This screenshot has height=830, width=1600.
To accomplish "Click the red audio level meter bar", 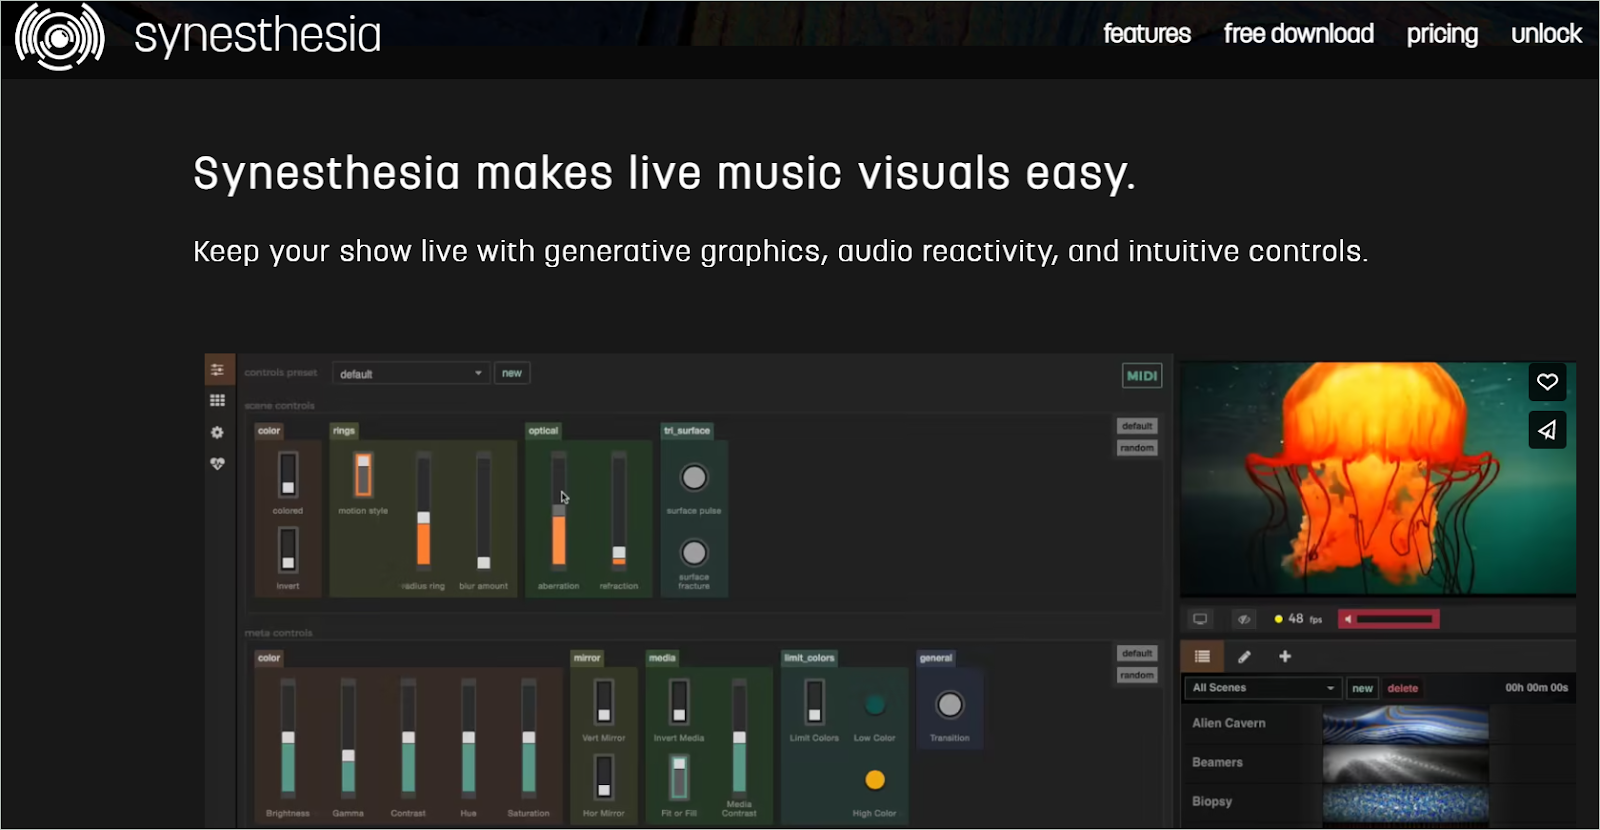I will (x=1389, y=619).
